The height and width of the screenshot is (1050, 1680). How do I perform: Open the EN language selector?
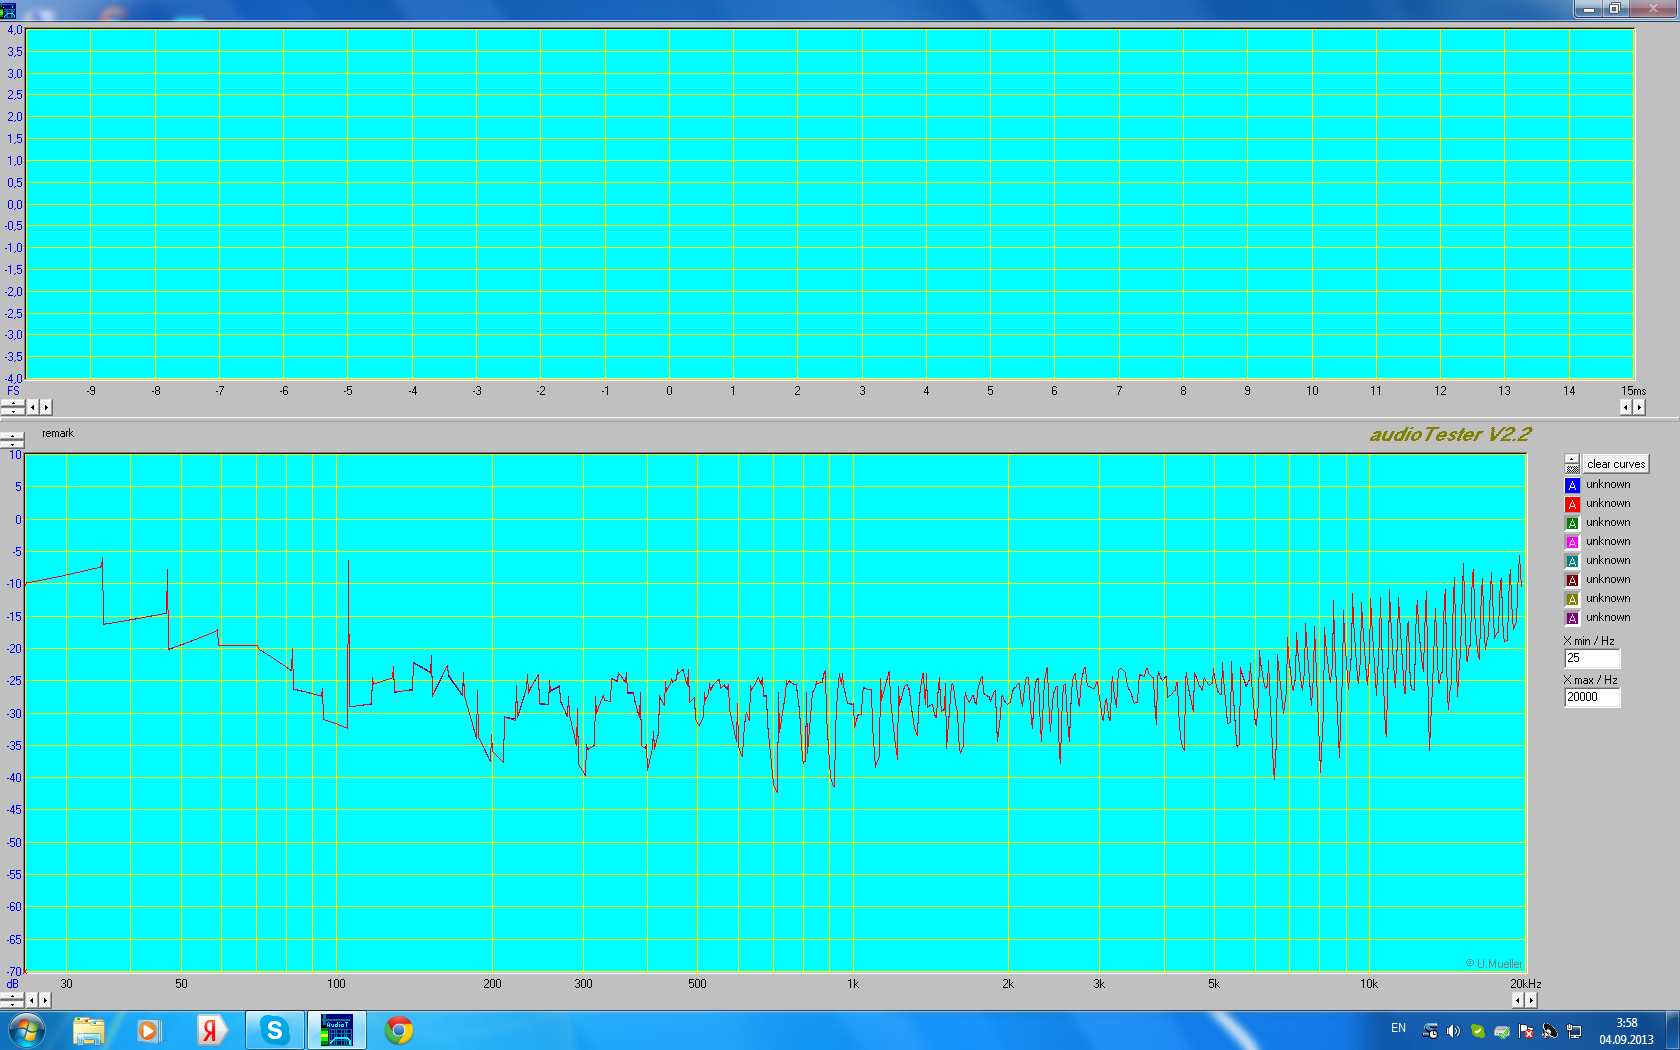(1398, 1028)
